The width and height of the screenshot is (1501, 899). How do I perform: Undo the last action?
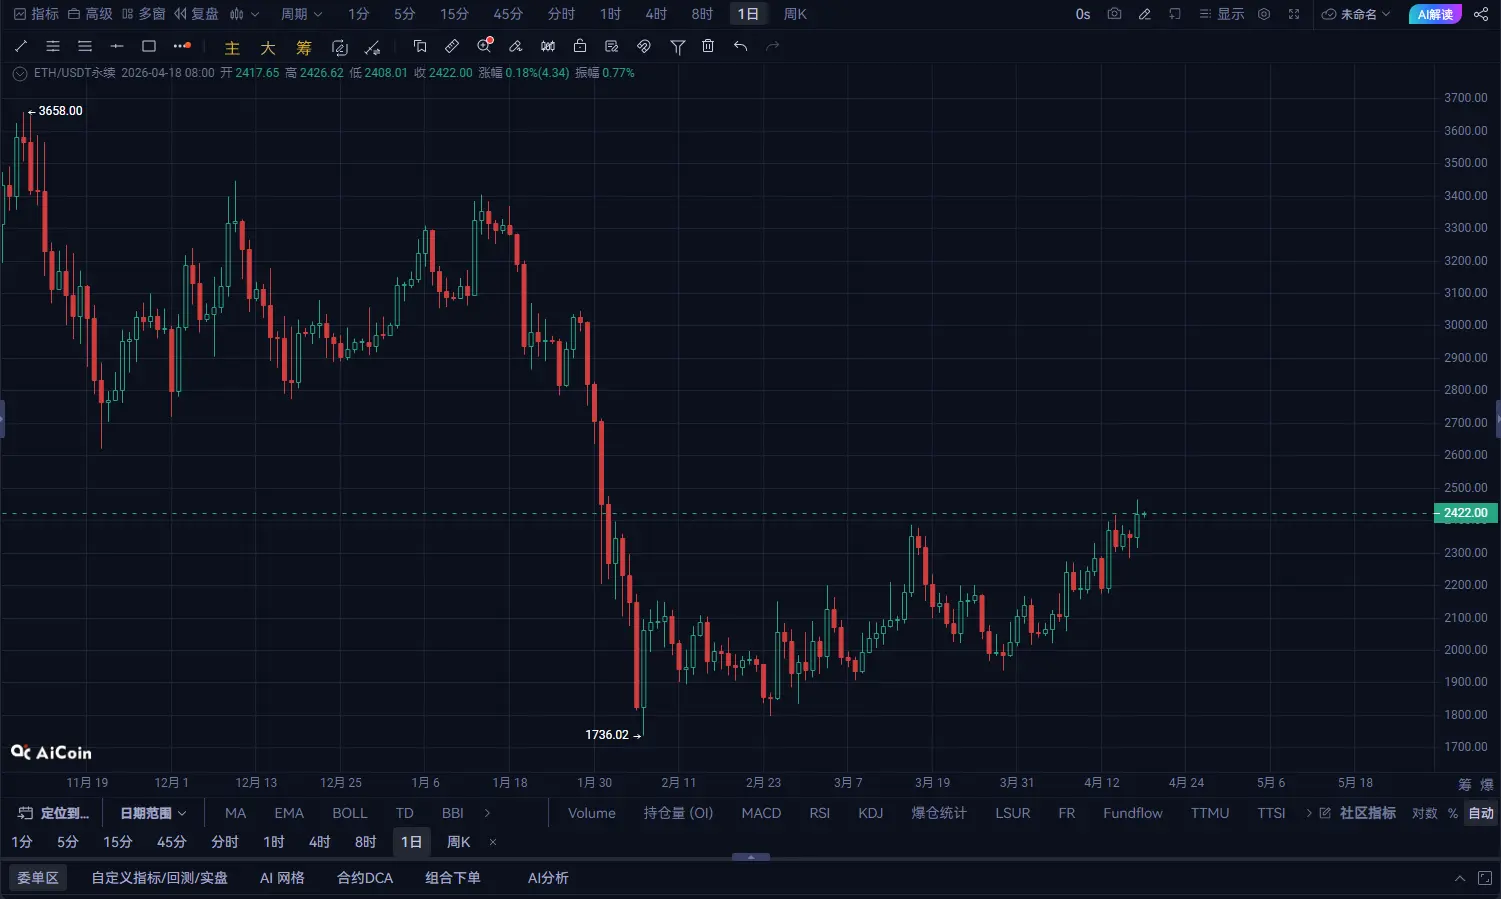pyautogui.click(x=740, y=46)
